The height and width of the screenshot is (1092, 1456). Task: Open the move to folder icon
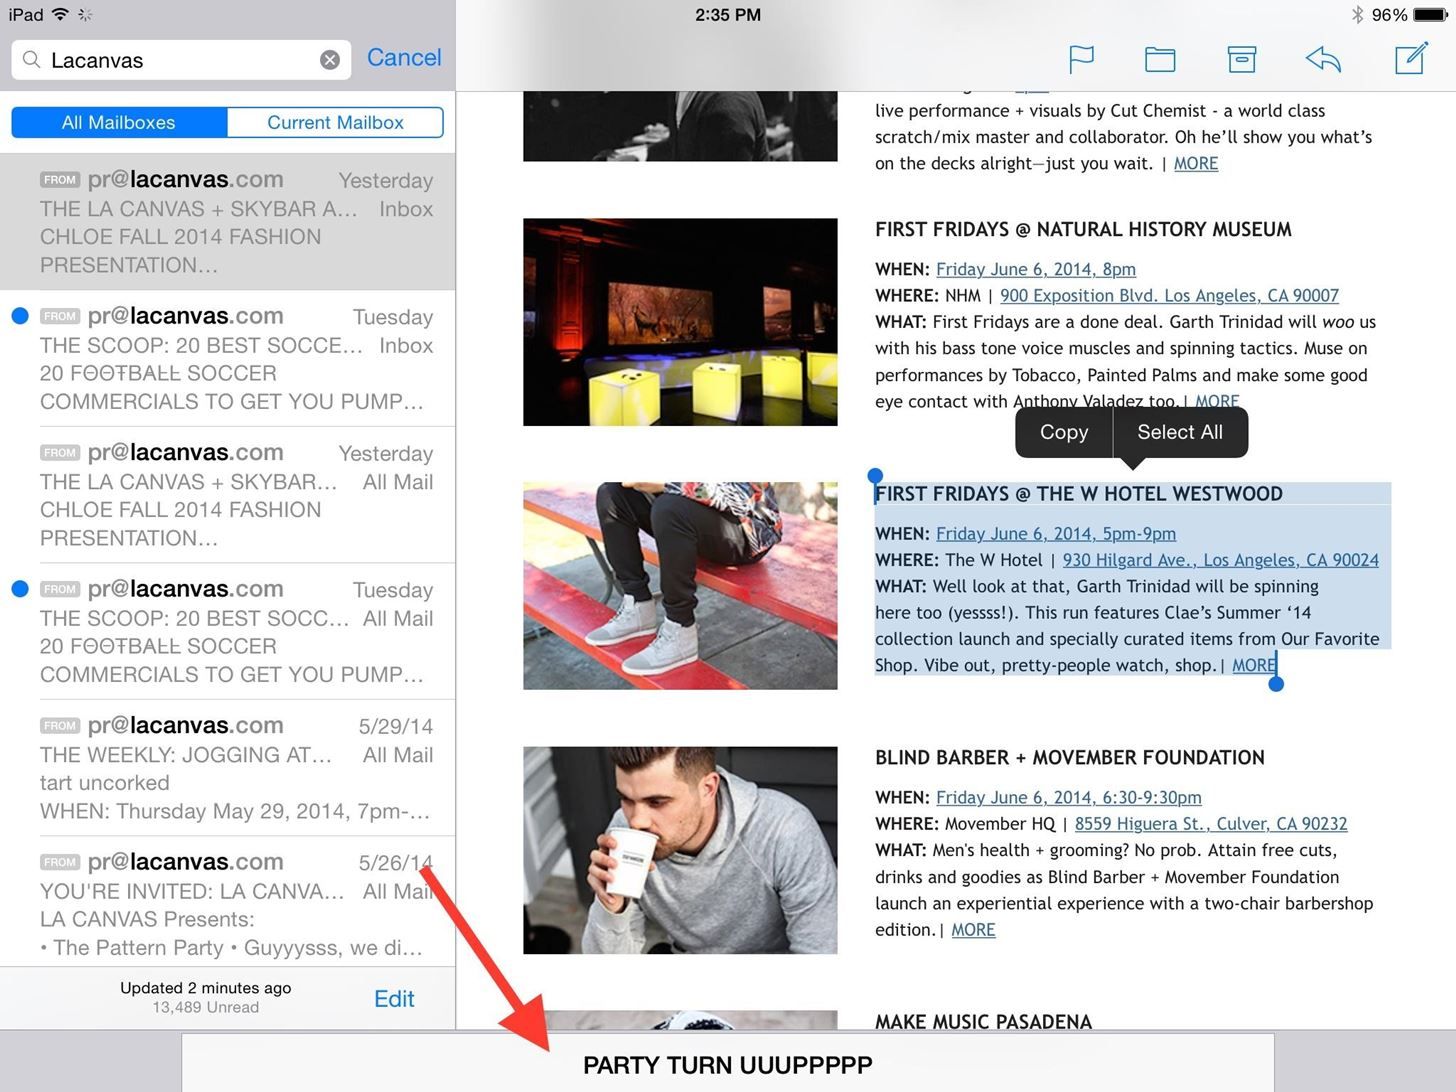(x=1160, y=59)
